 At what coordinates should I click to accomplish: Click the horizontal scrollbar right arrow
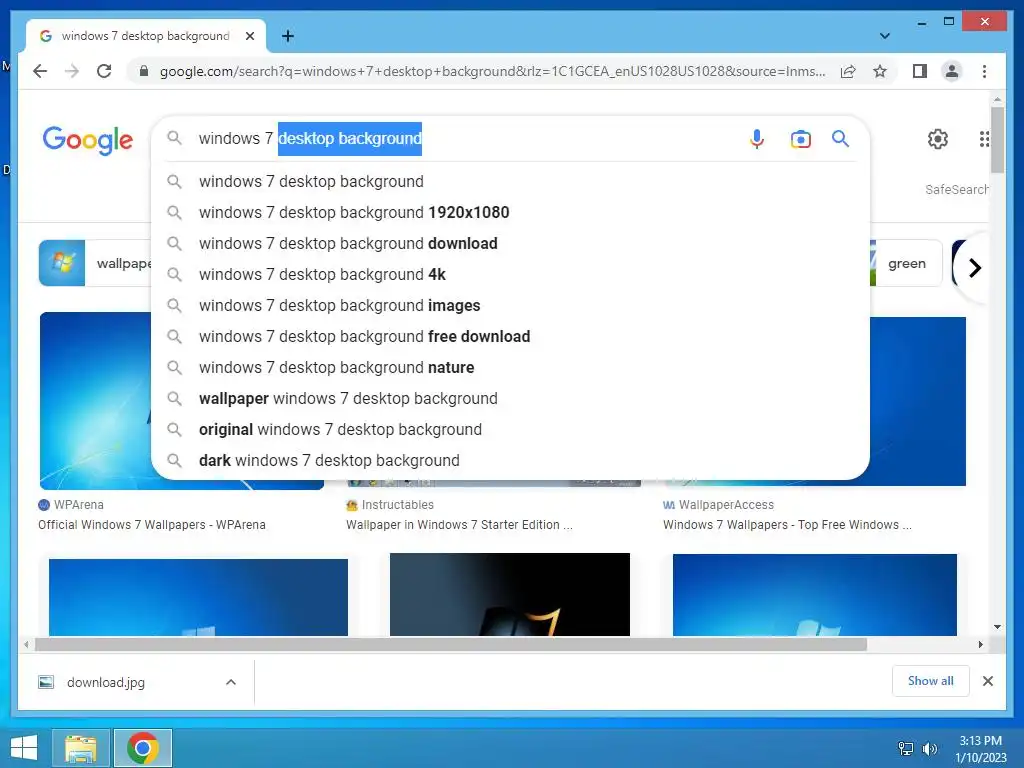click(x=980, y=645)
